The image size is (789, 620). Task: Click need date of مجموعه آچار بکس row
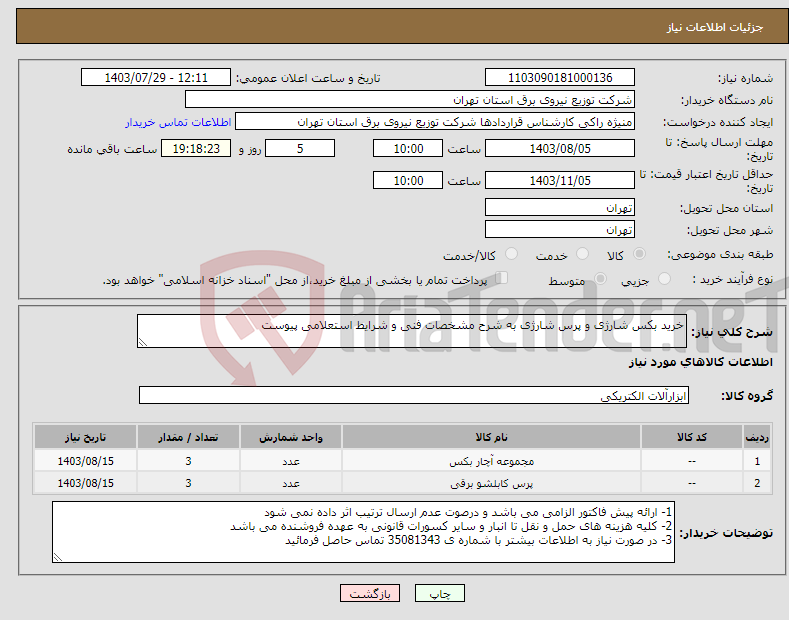click(86, 461)
